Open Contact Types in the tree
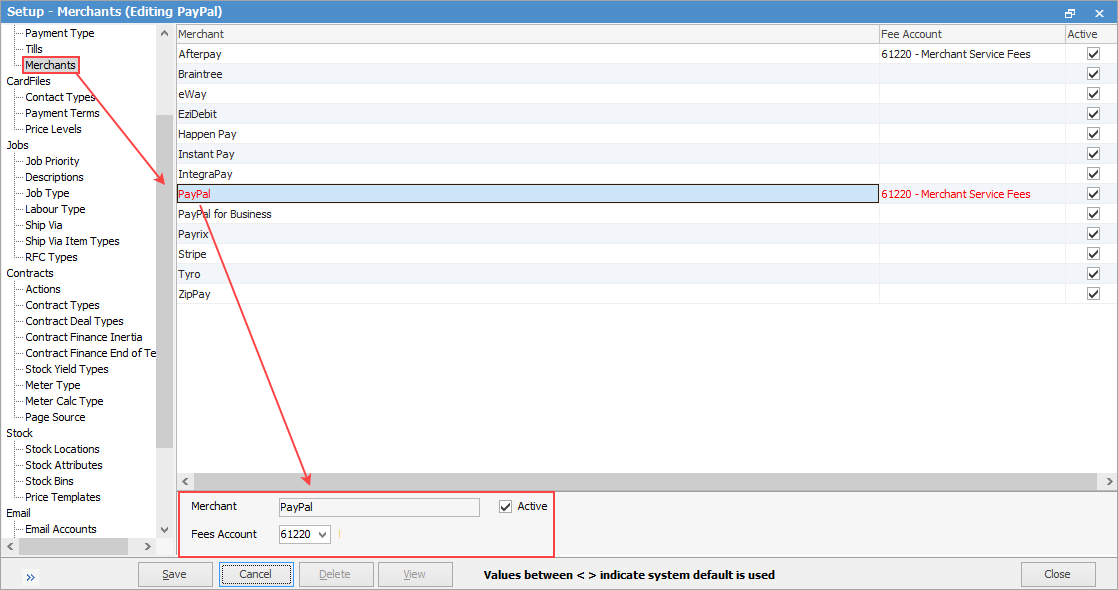The image size is (1118, 590). [60, 97]
